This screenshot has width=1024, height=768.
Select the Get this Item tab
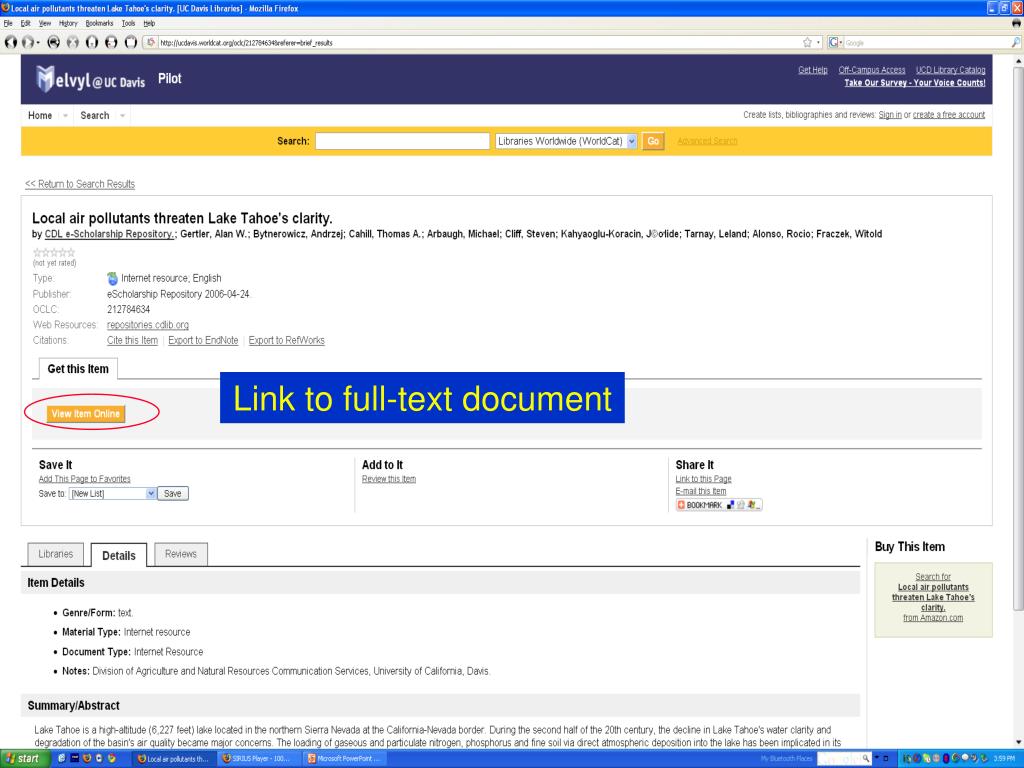78,369
